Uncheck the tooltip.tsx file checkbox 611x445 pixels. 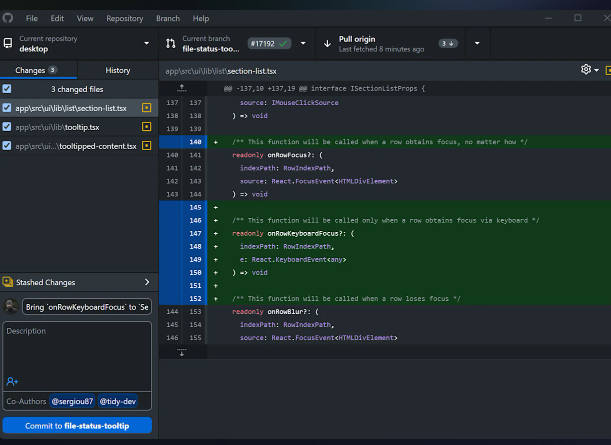click(x=8, y=127)
